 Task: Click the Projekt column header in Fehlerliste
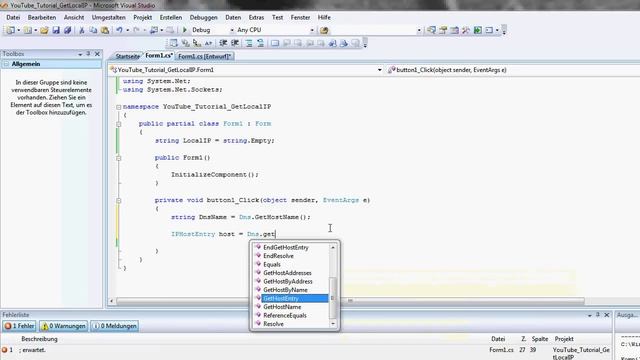click(x=564, y=339)
